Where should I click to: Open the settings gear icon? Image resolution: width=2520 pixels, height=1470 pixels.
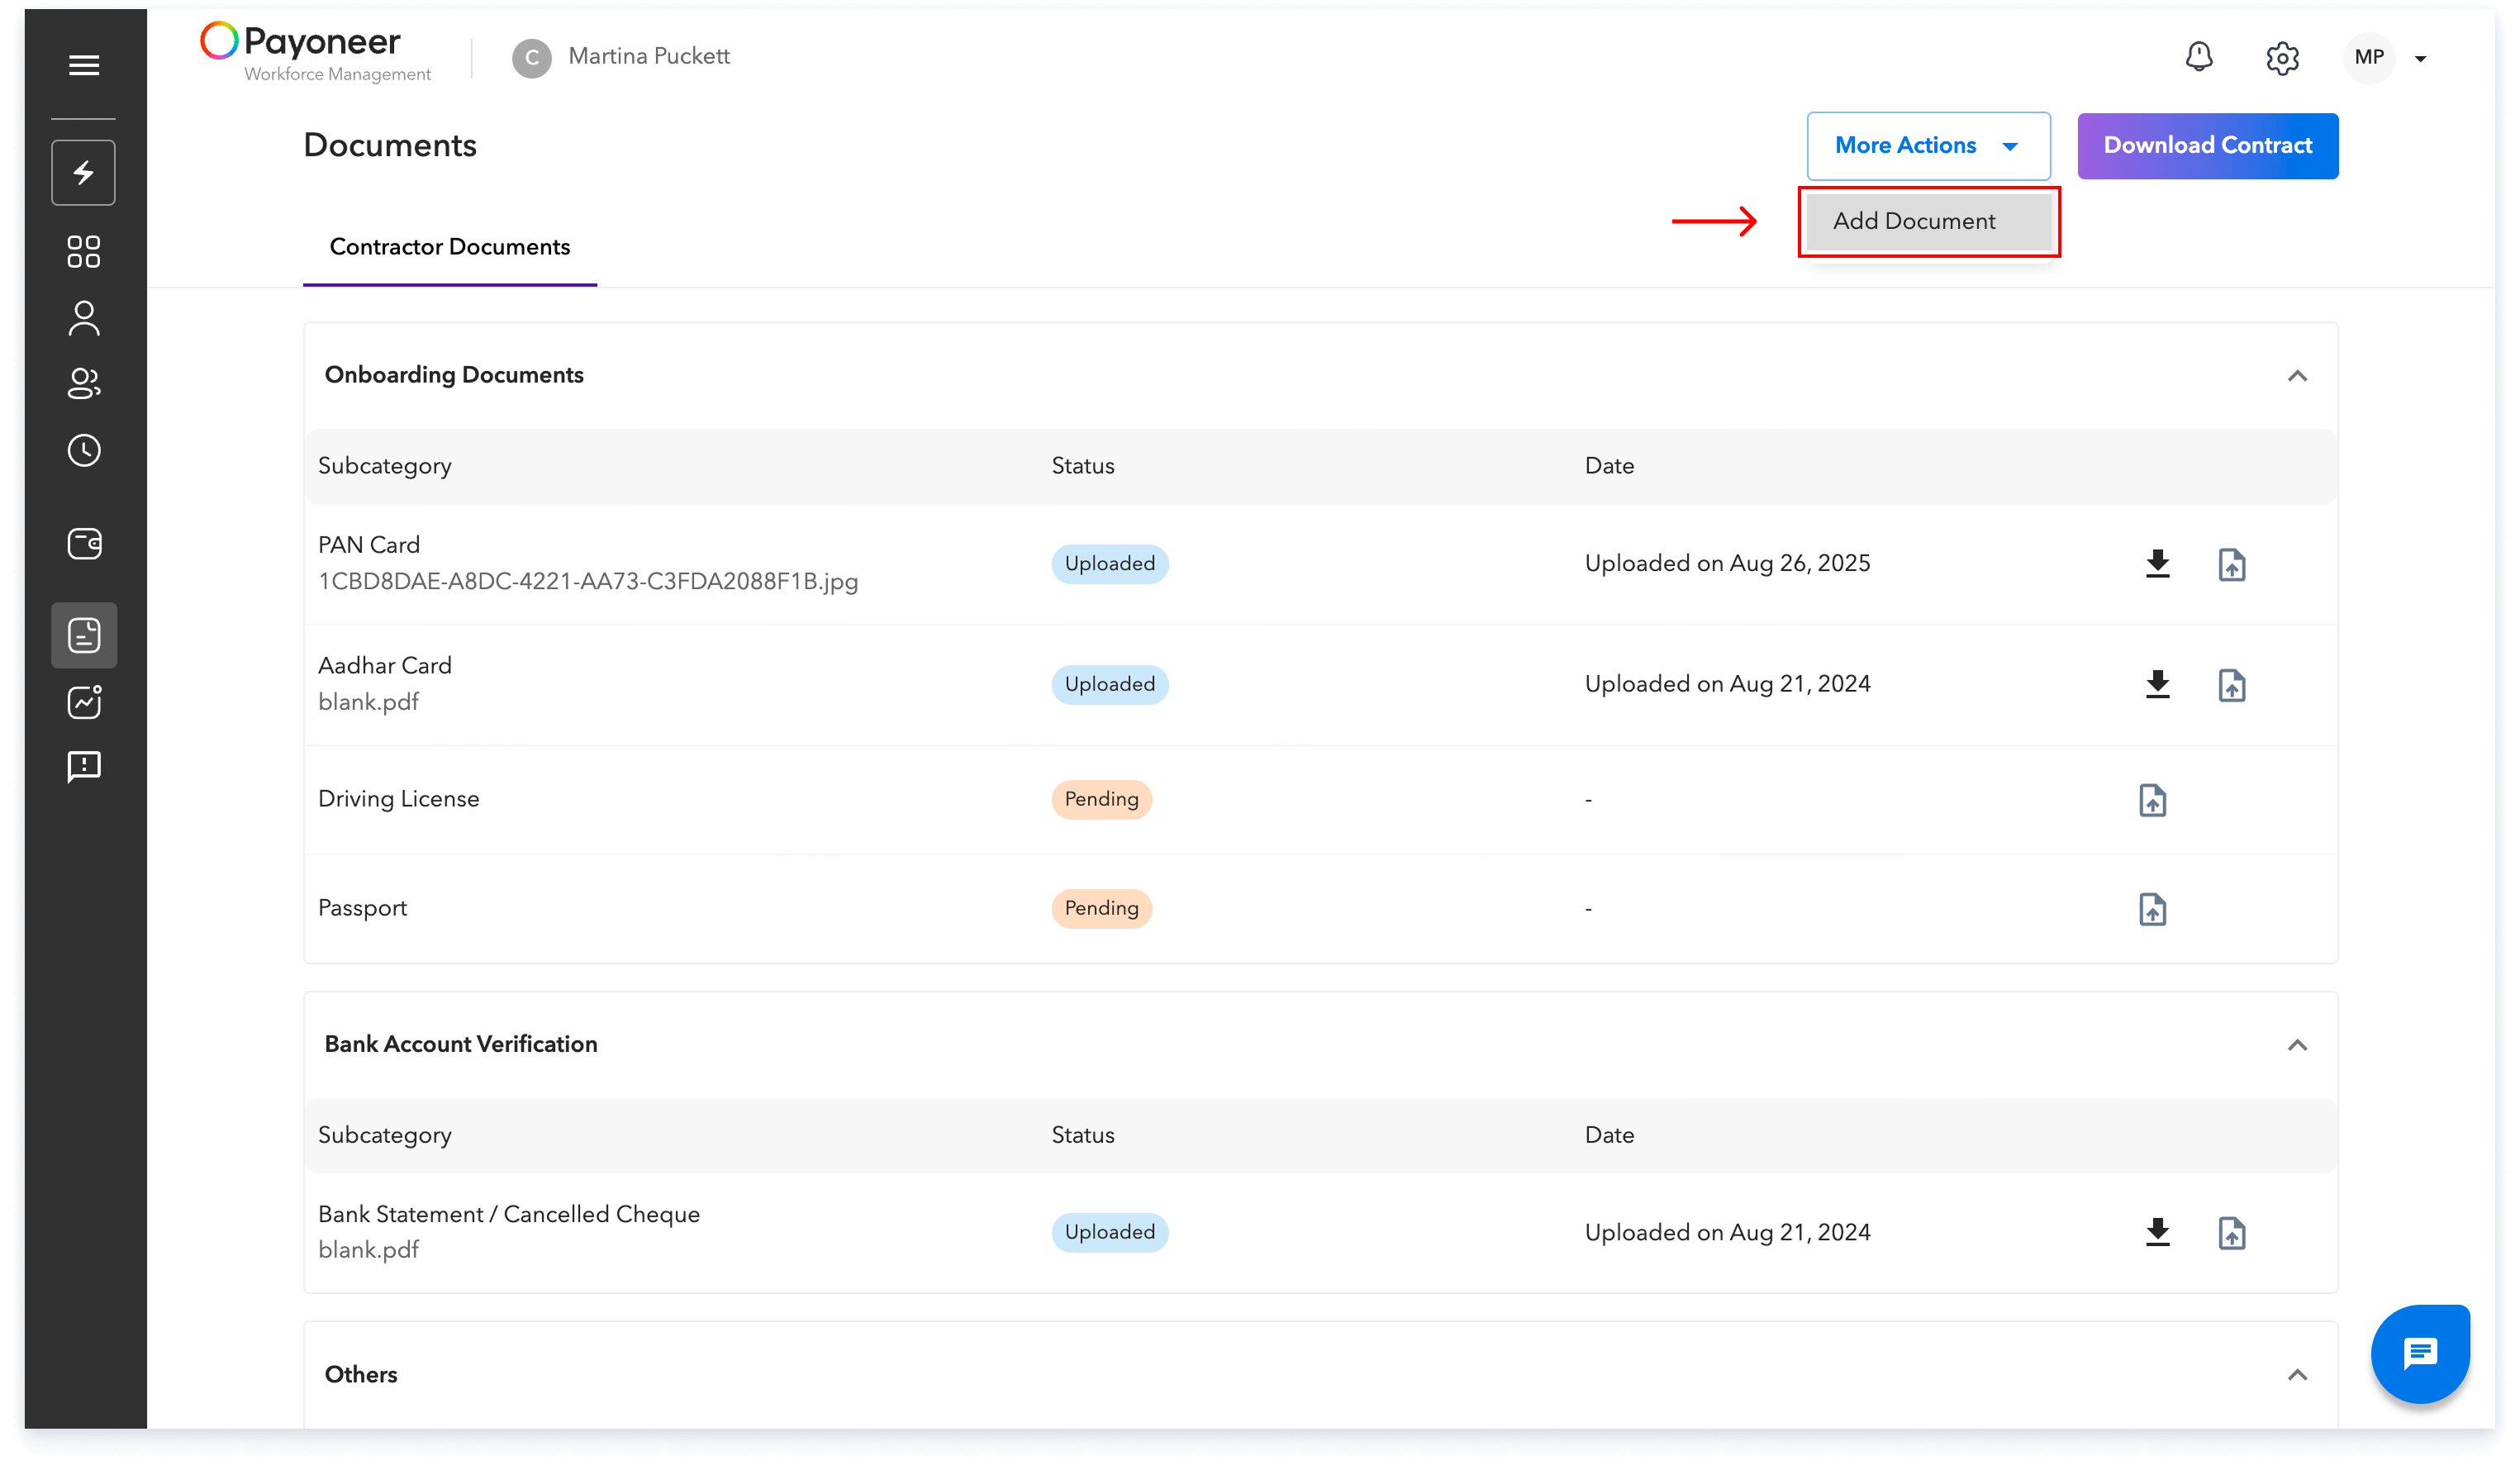tap(2282, 58)
